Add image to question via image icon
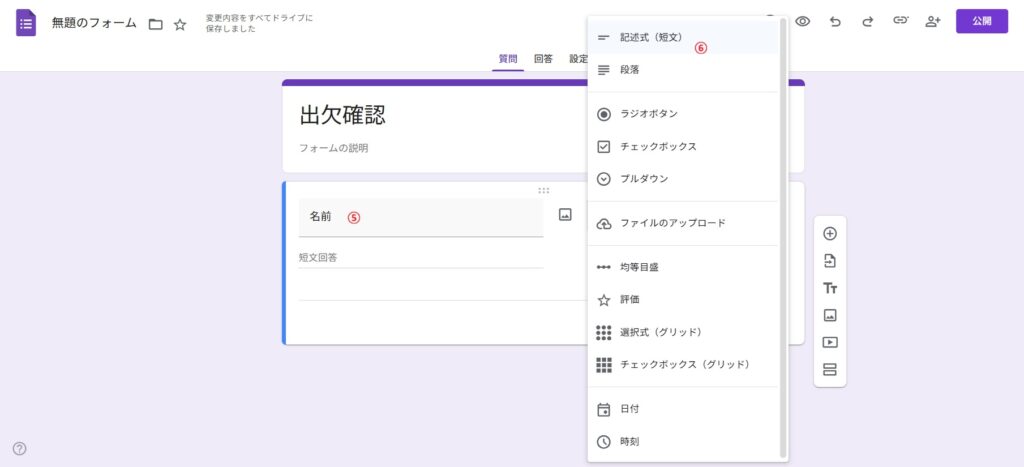This screenshot has width=1024, height=467. [565, 214]
